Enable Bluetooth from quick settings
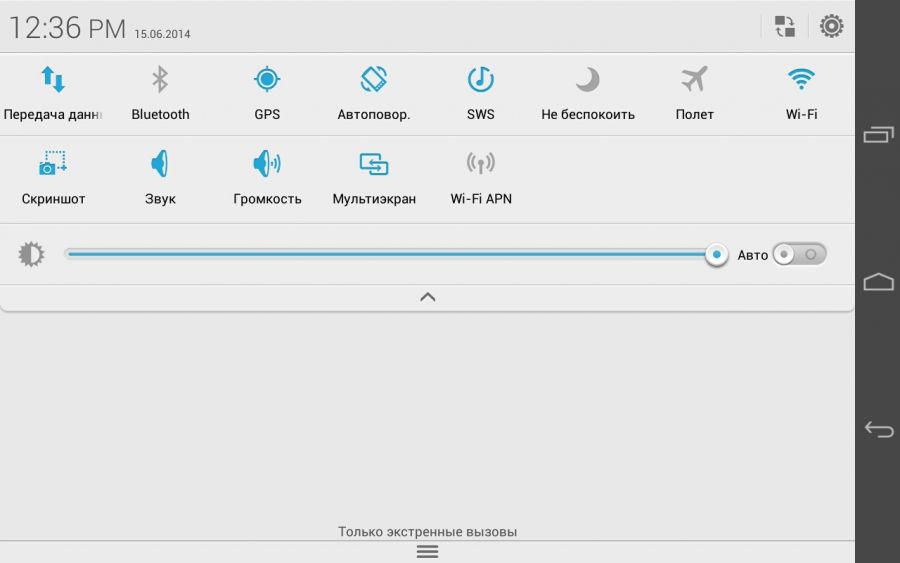Screen dimensions: 900x563 (160, 81)
